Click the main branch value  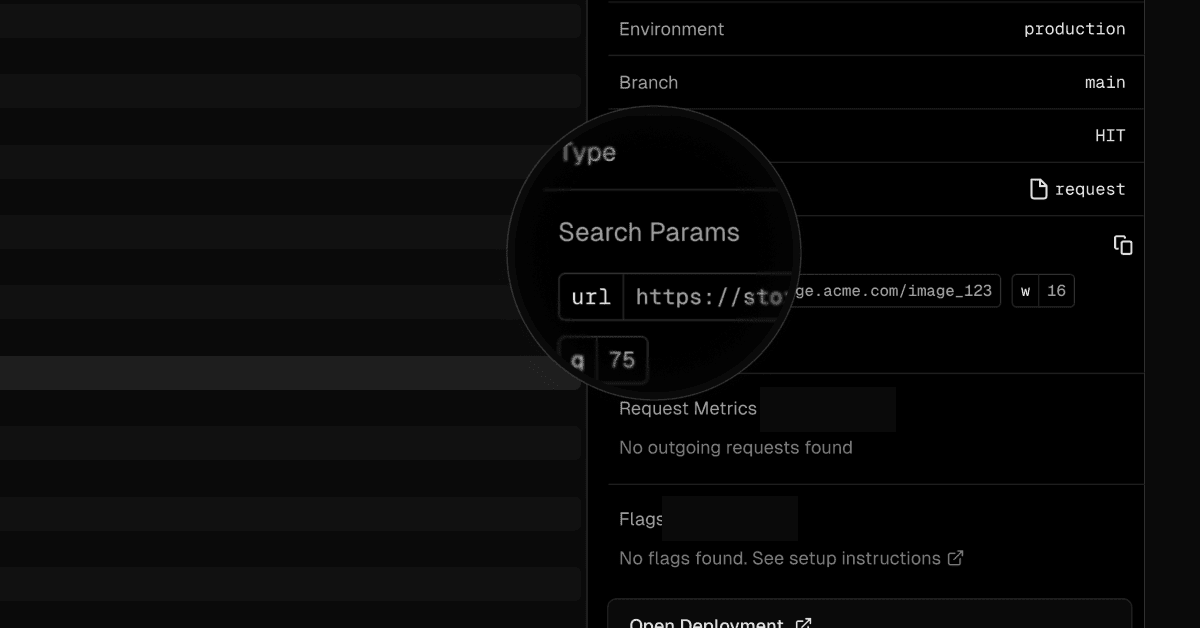1104,83
